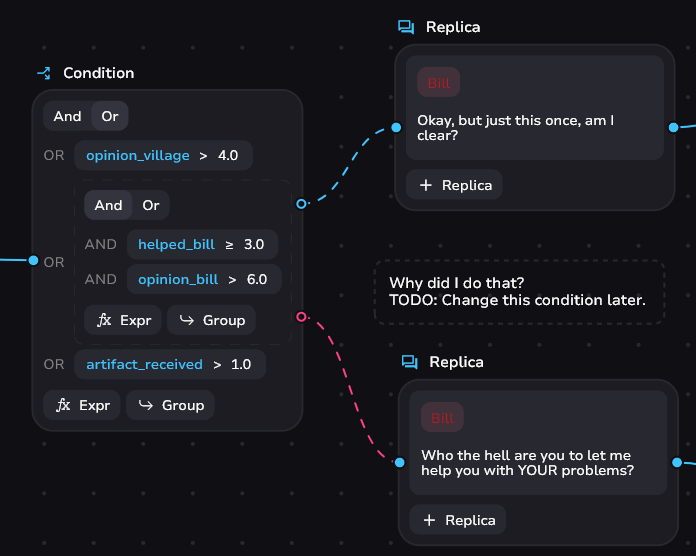Click the Condition node input port
The width and height of the screenshot is (696, 556).
tap(33, 261)
